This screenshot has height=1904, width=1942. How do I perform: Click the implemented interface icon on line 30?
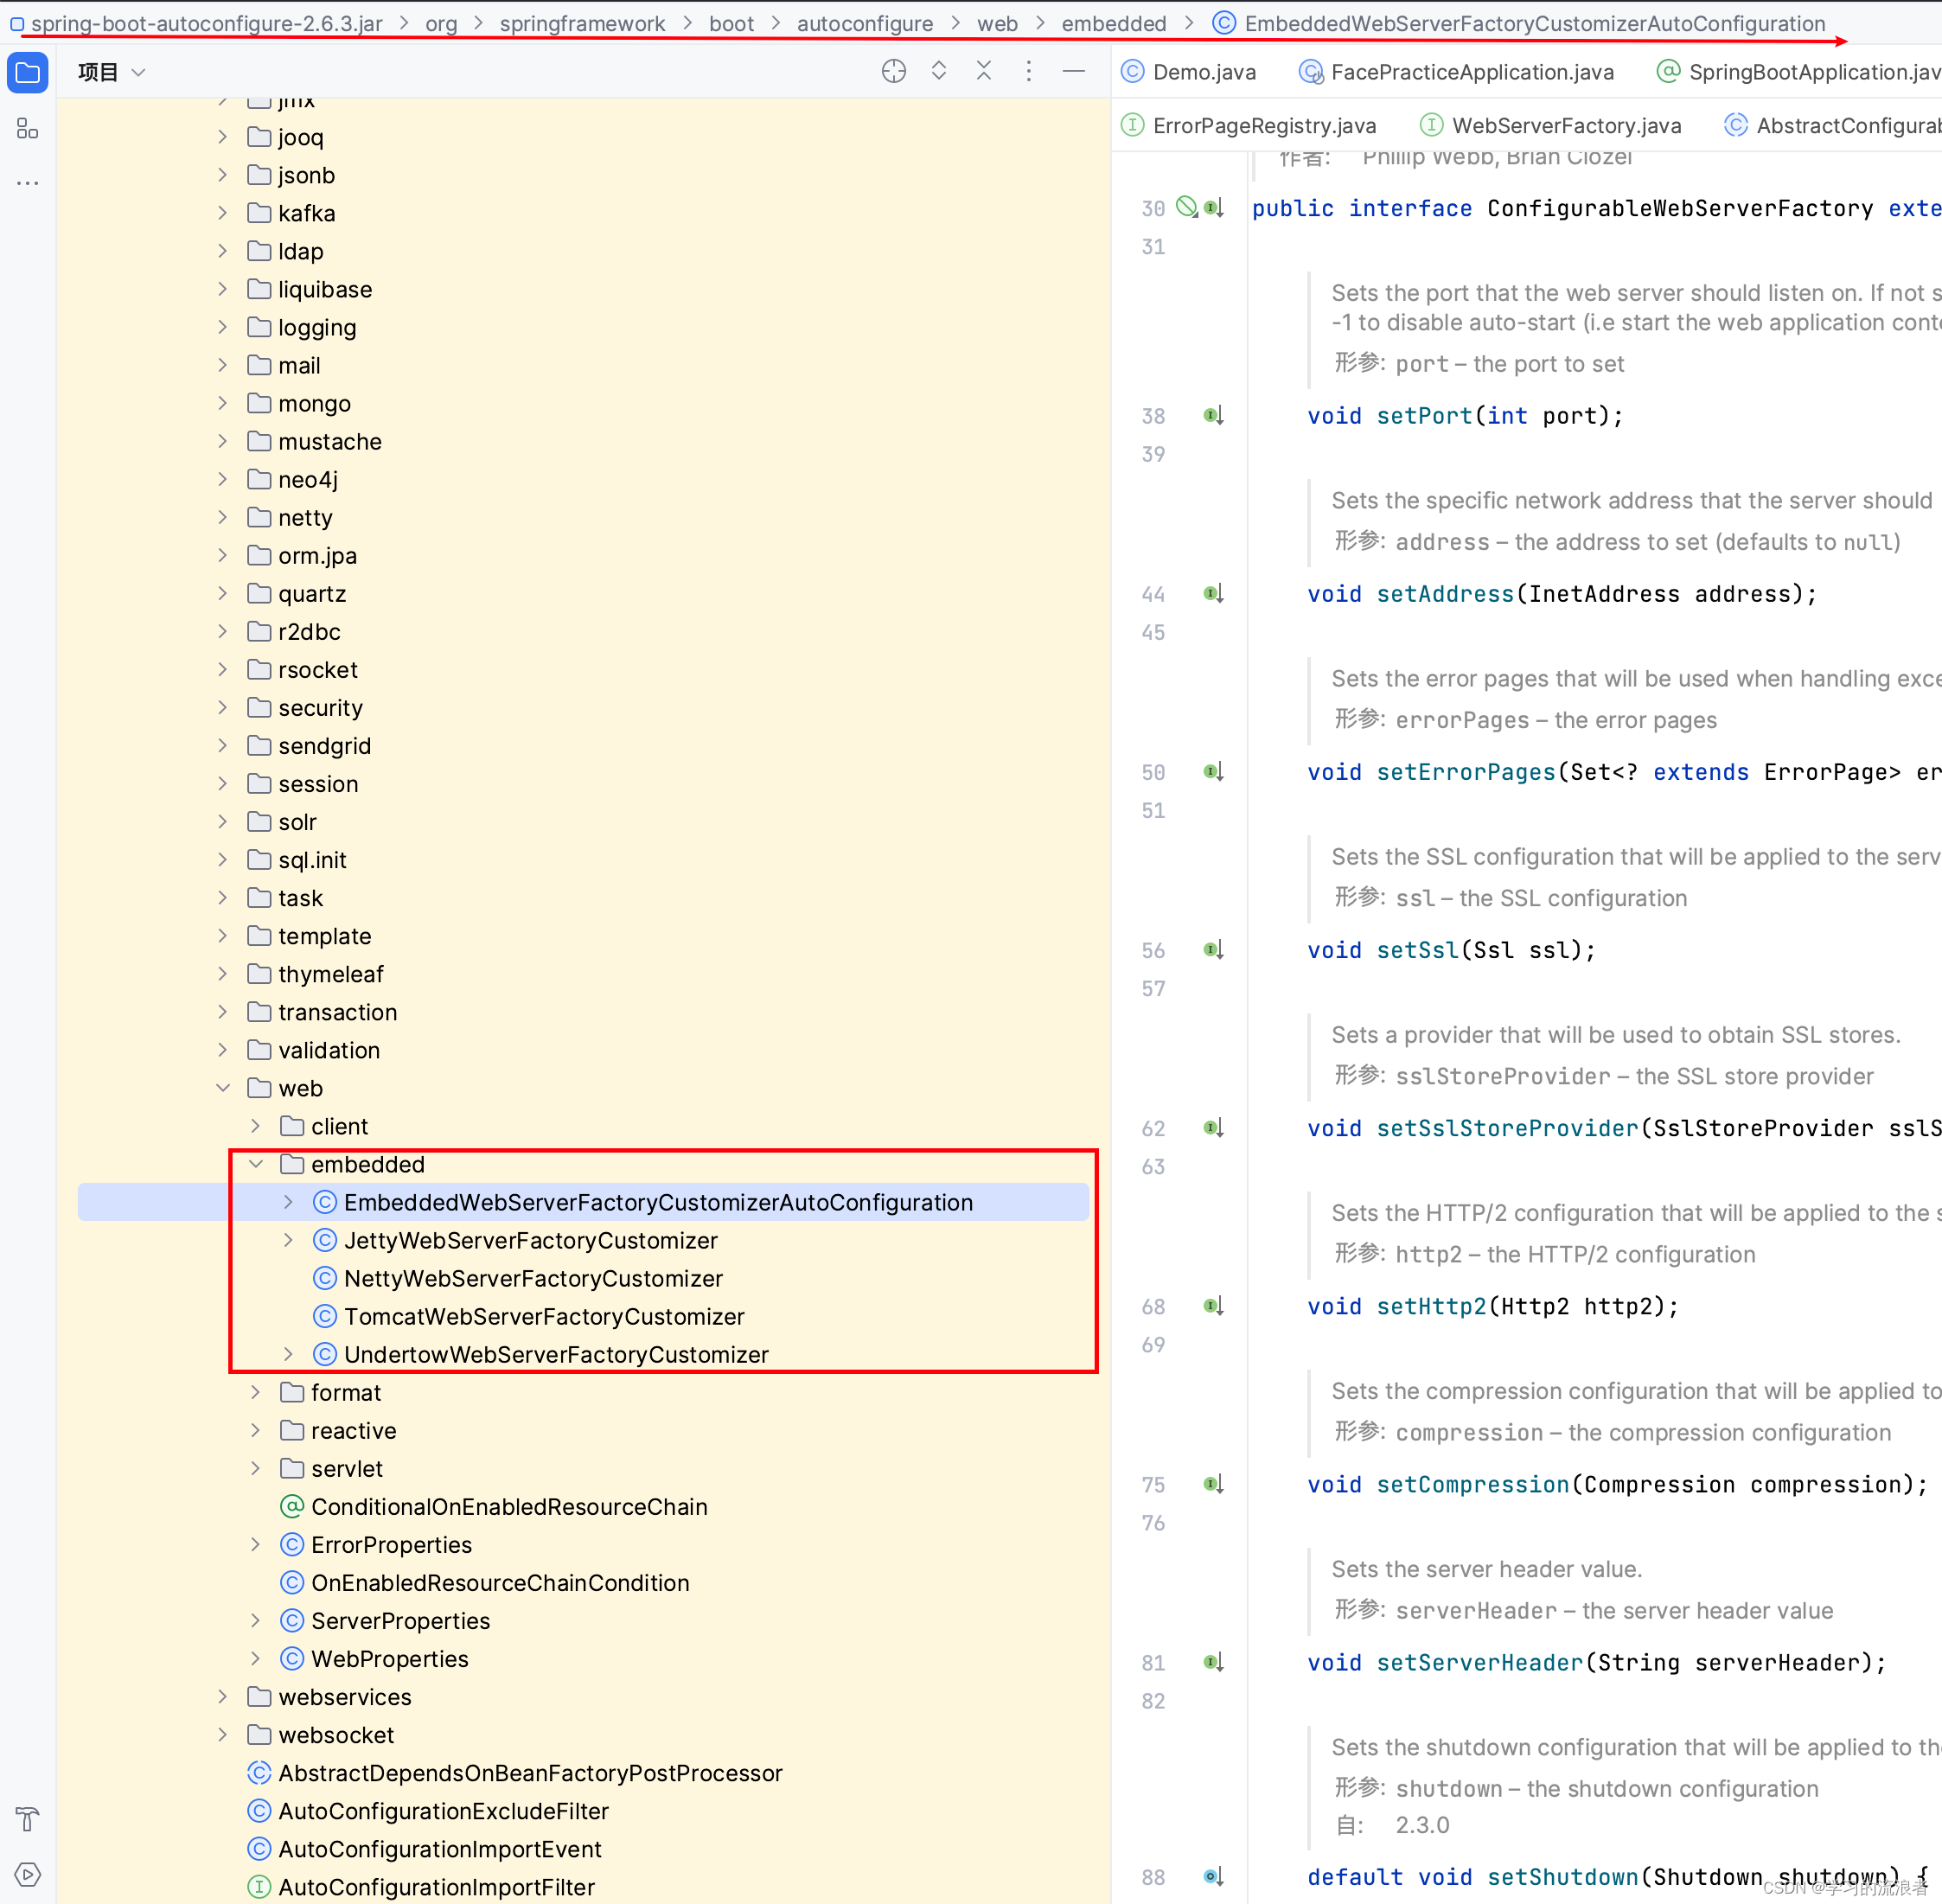click(x=1215, y=208)
